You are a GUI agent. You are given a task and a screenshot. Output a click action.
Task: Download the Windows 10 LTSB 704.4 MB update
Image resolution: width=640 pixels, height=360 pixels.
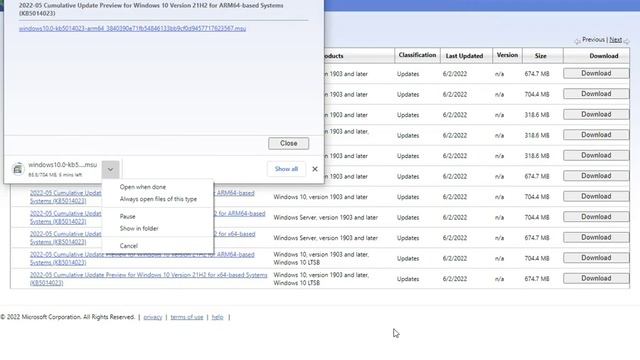click(x=596, y=258)
